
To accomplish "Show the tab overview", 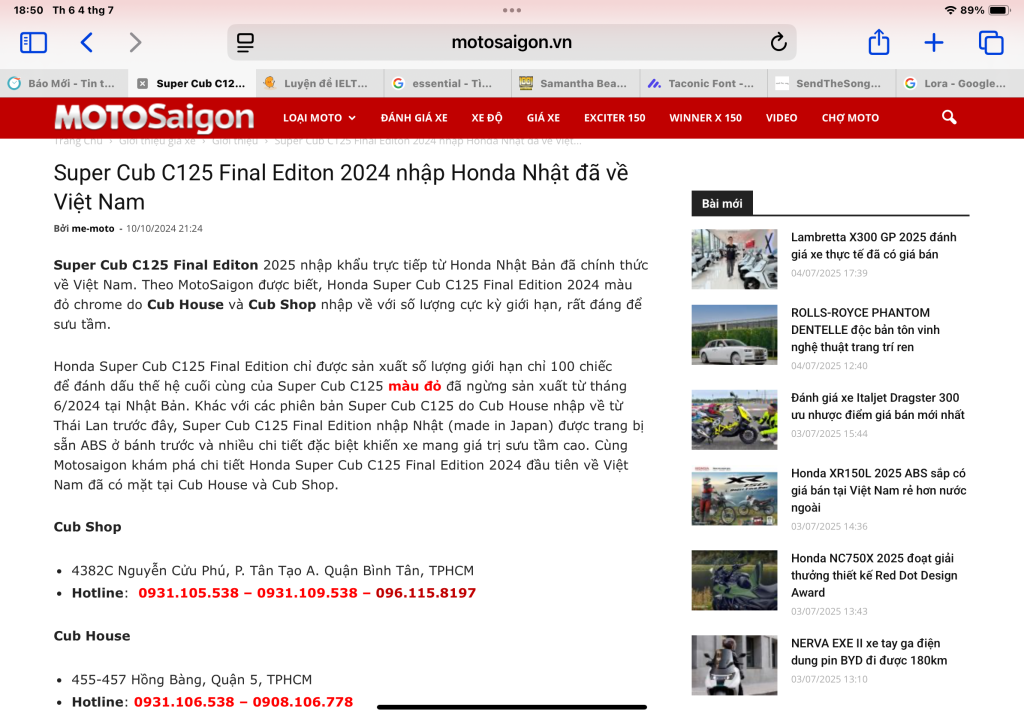I will click(991, 42).
